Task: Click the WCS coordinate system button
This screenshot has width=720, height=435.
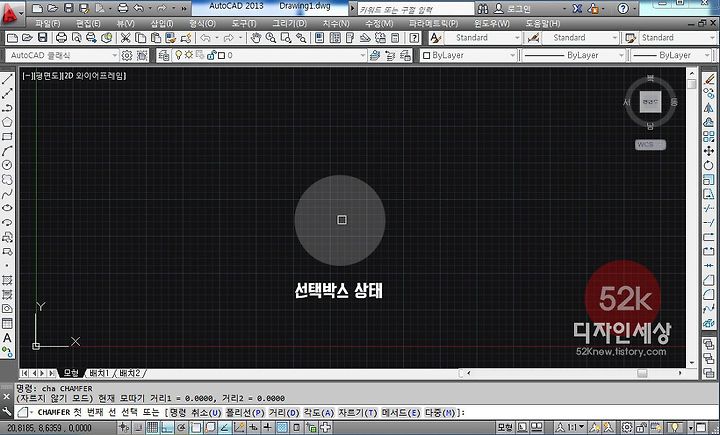Action: click(650, 145)
